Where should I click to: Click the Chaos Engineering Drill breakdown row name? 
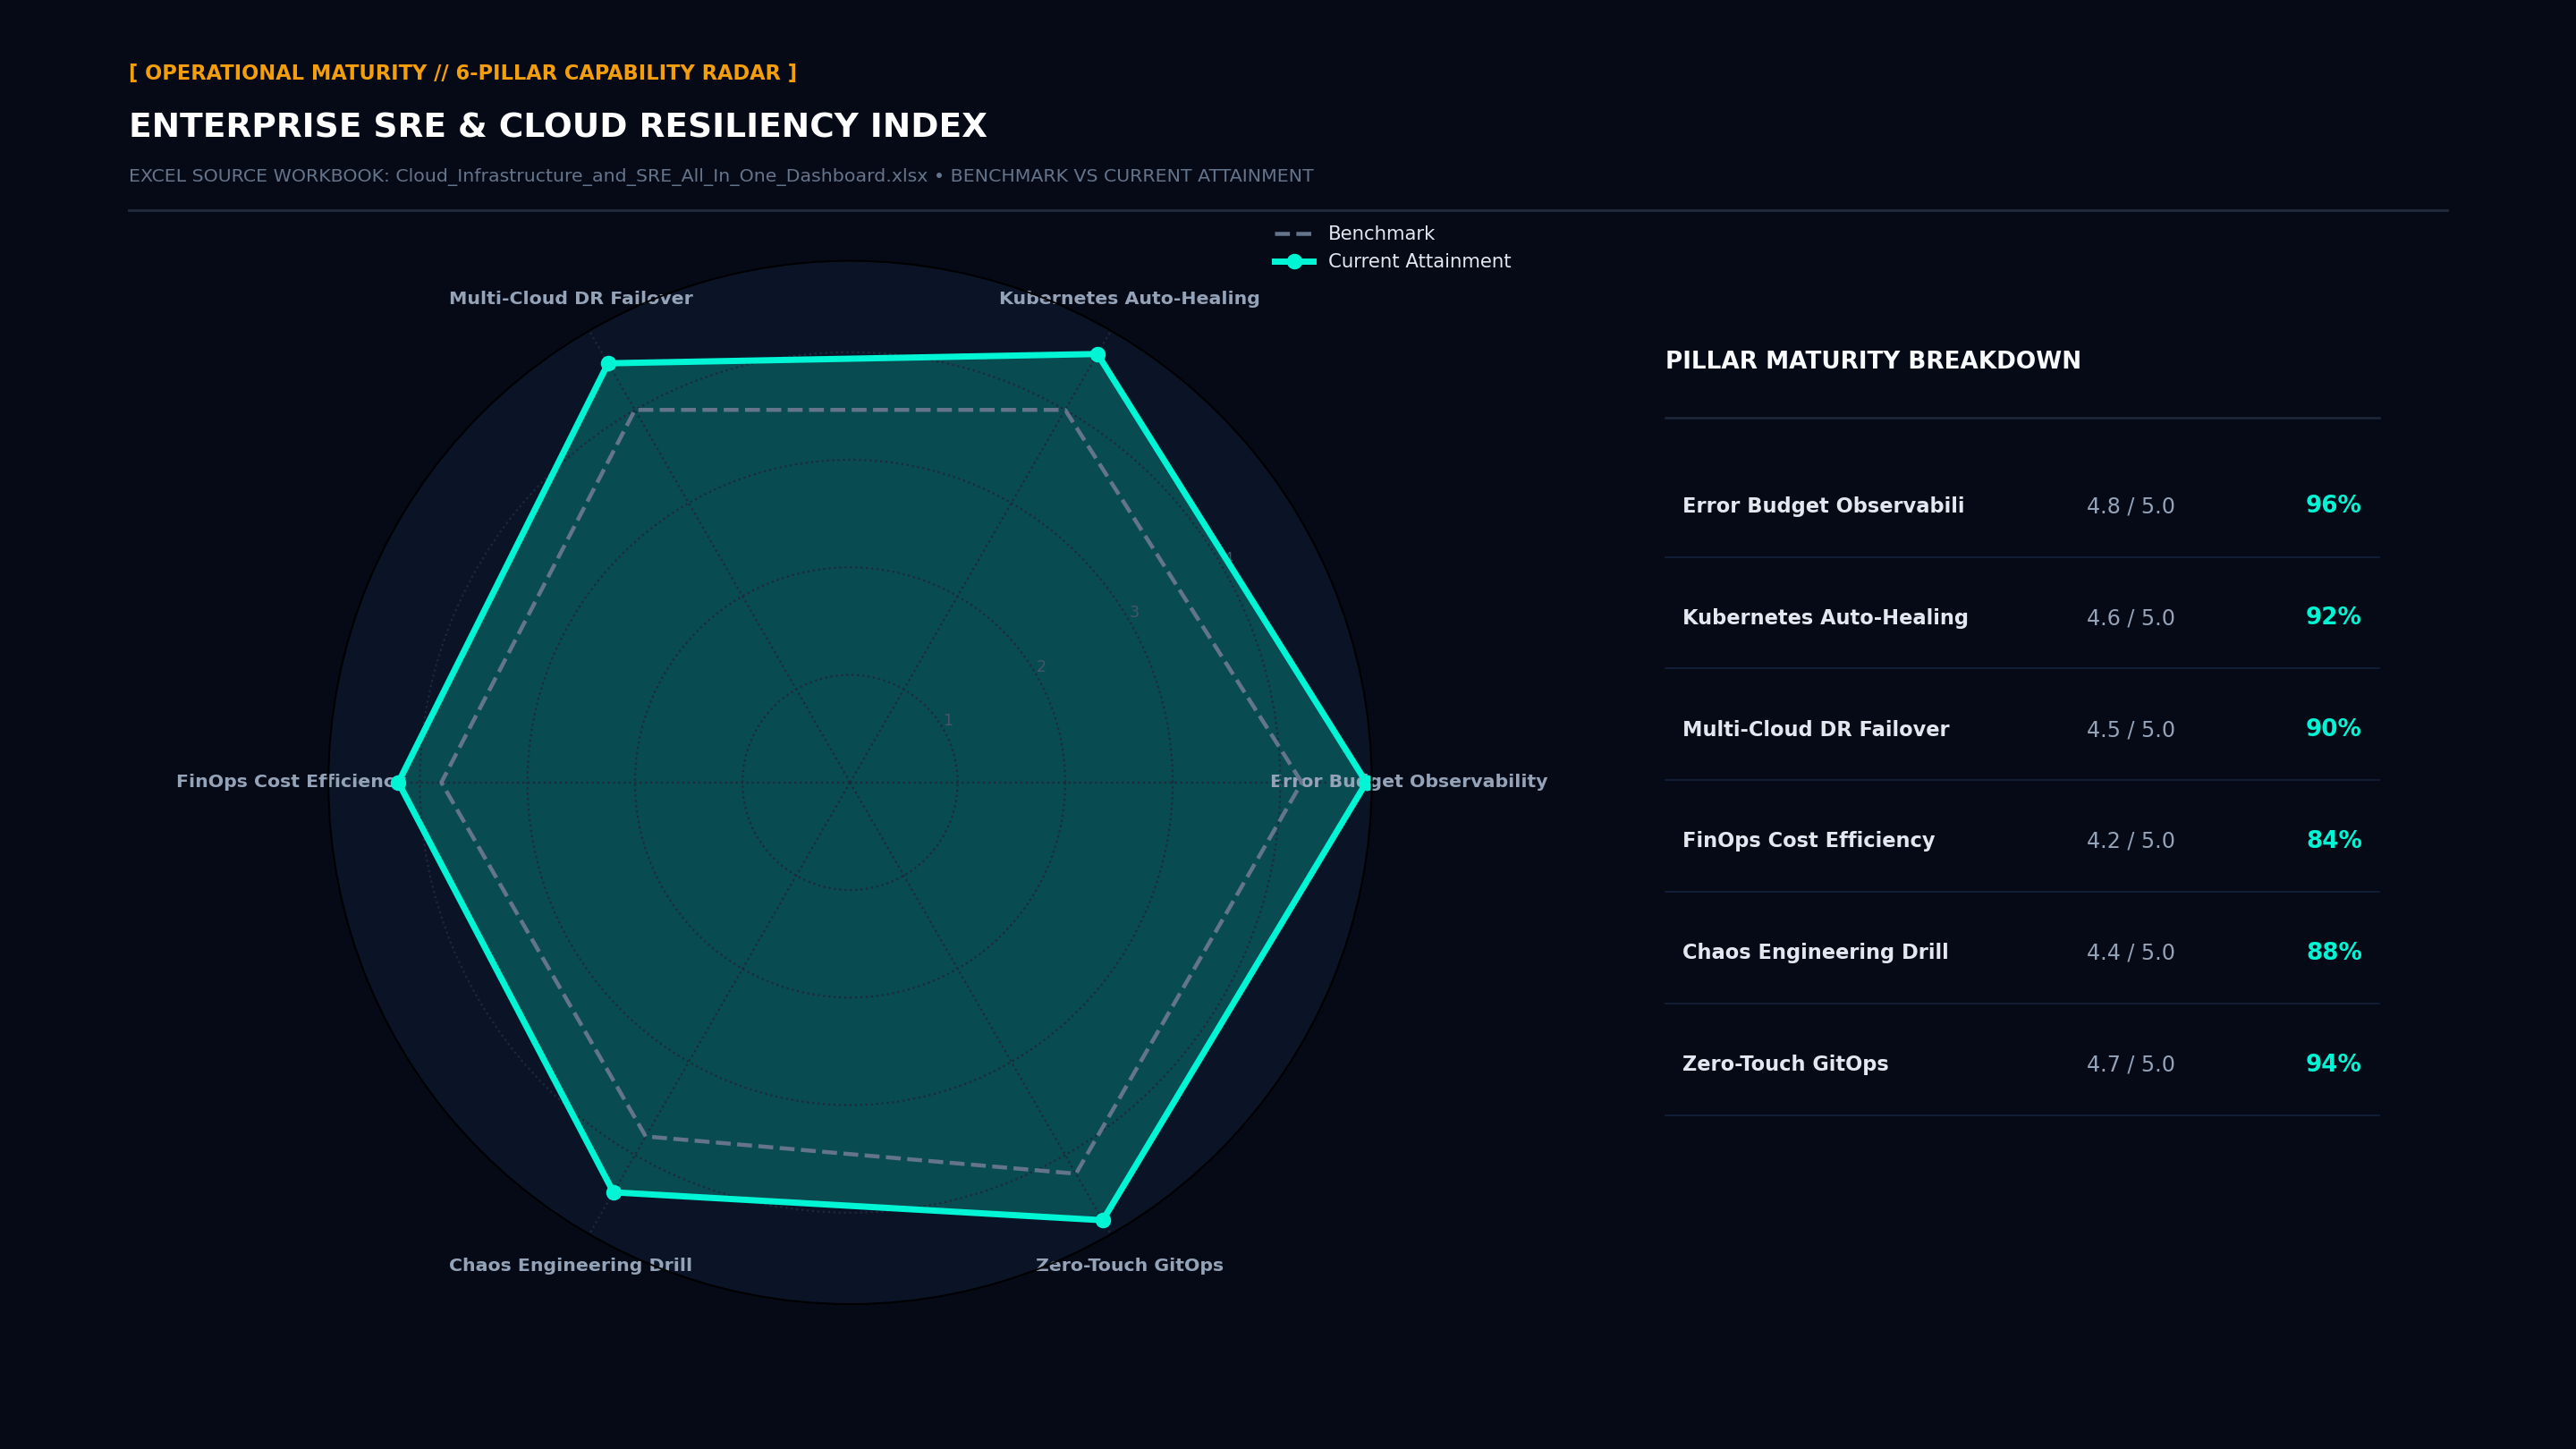(x=1815, y=953)
